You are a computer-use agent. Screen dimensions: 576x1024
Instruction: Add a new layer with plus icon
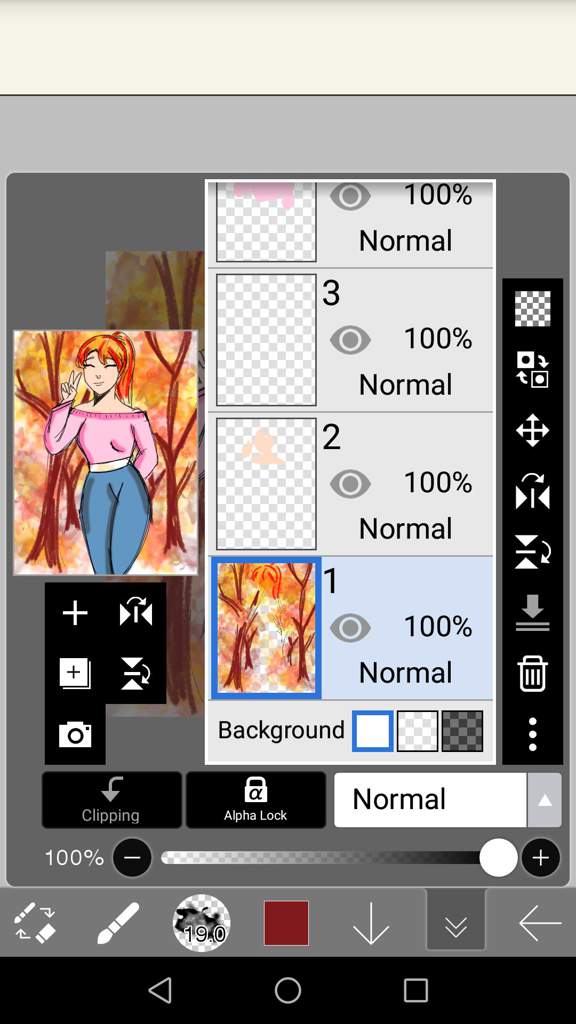75,613
